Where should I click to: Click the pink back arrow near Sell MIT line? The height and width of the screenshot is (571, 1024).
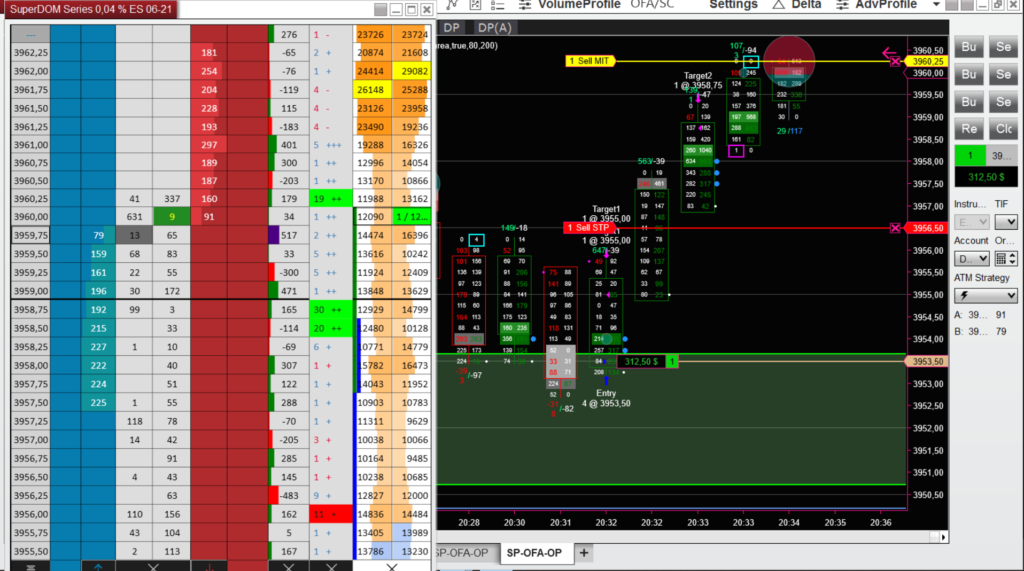click(889, 52)
